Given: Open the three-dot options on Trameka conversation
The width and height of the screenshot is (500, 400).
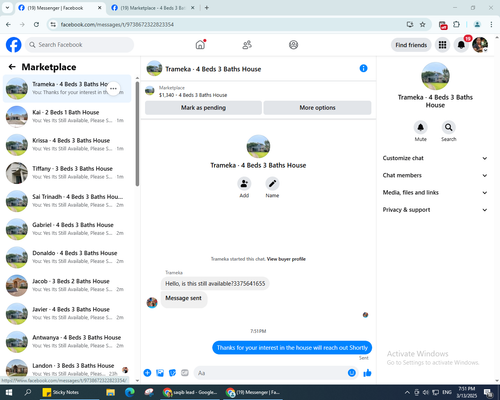Looking at the screenshot, I should point(113,88).
